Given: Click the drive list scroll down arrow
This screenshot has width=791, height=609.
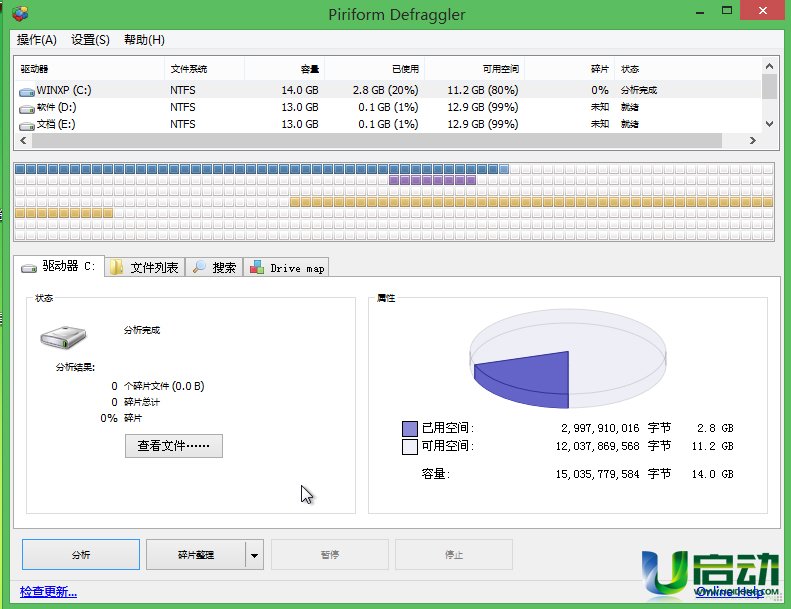Looking at the screenshot, I should point(769,124).
